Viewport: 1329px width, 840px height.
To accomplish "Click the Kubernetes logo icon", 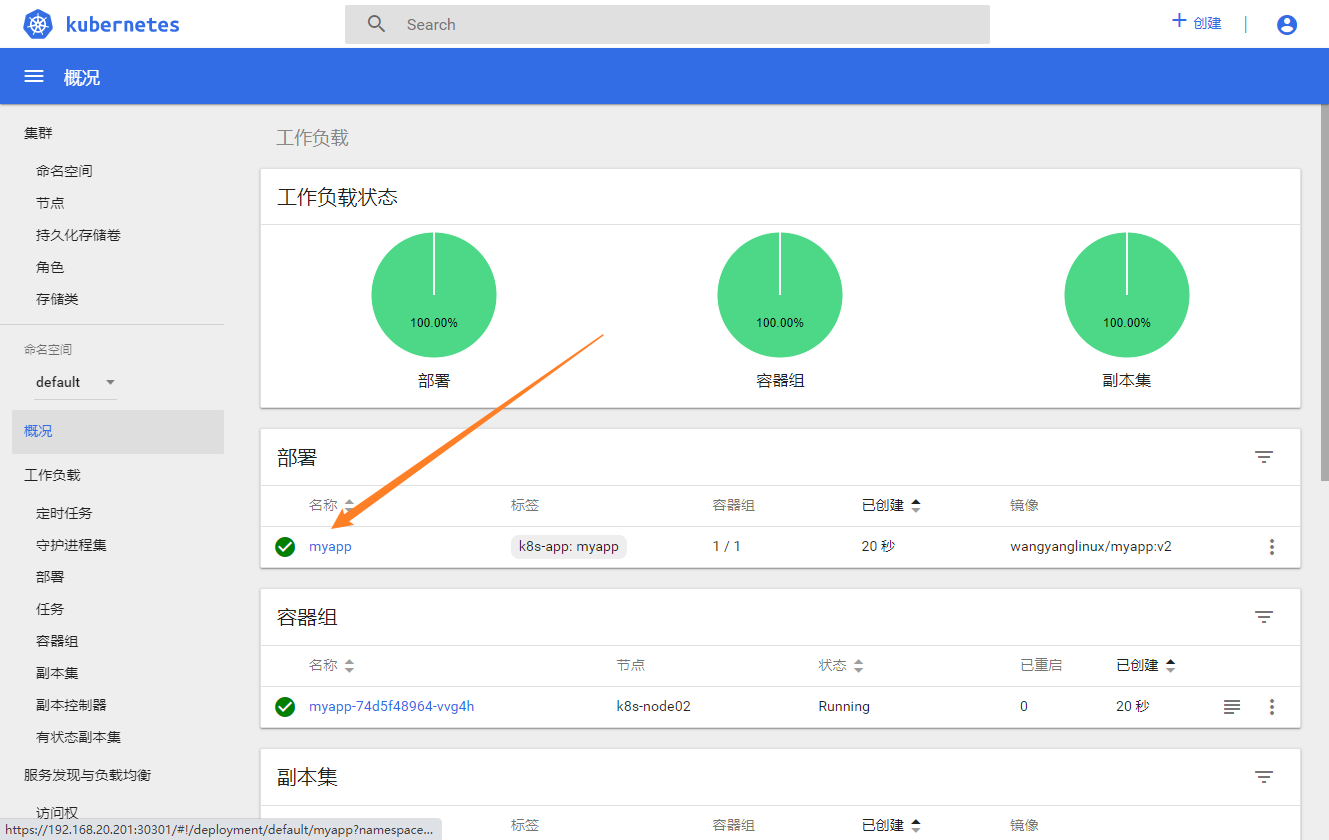I will 37,25.
